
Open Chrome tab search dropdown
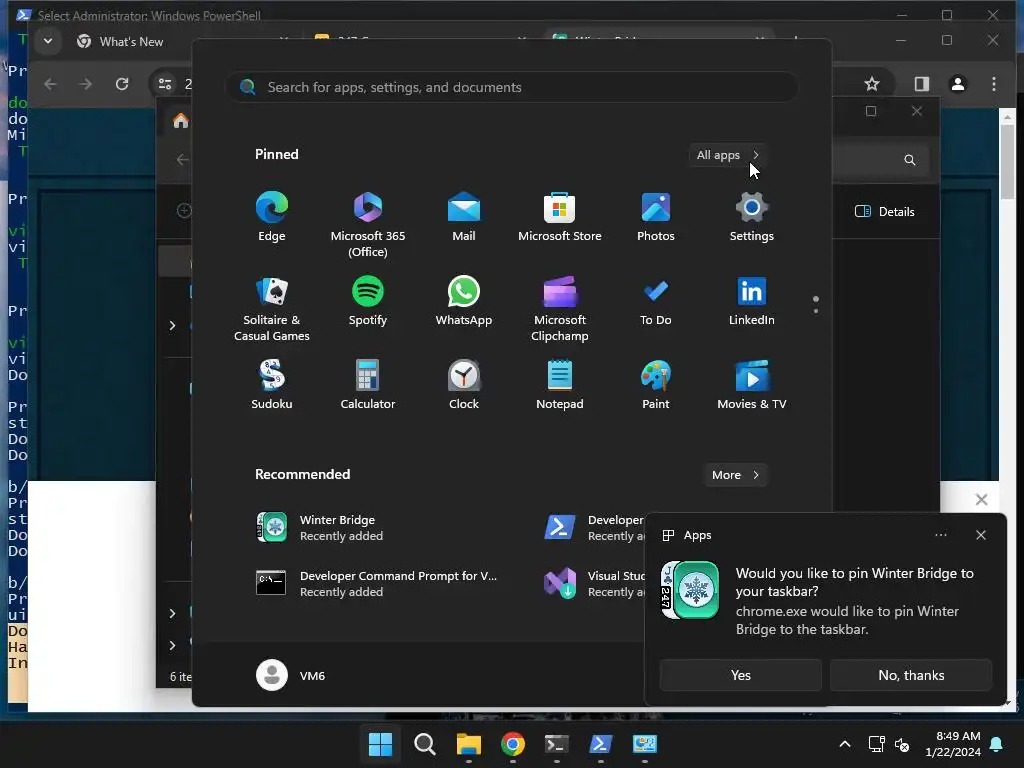[48, 40]
